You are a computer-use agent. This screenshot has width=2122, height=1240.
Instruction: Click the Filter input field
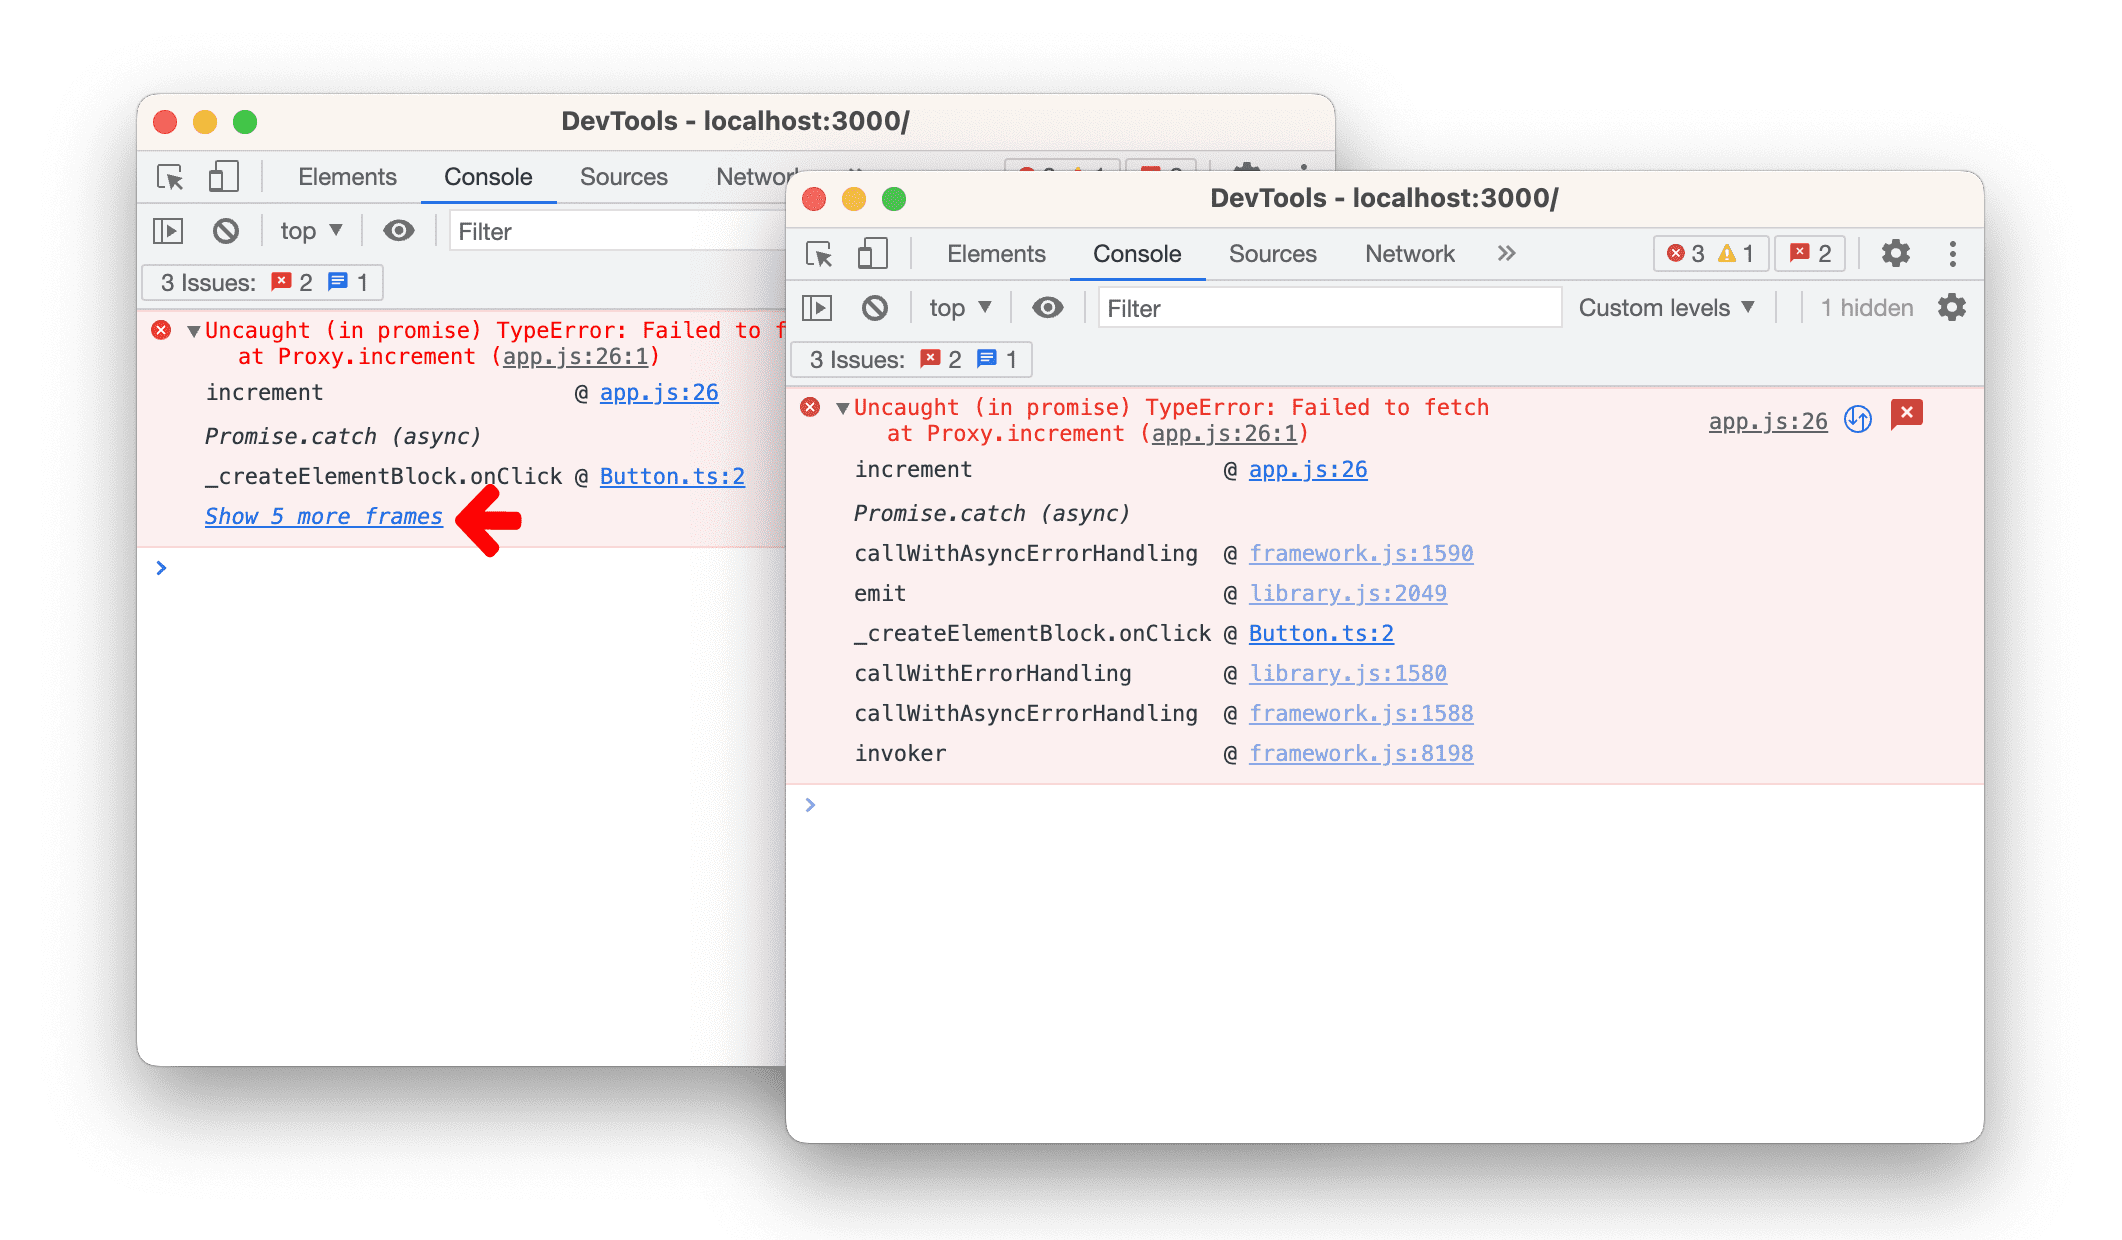coord(1328,307)
